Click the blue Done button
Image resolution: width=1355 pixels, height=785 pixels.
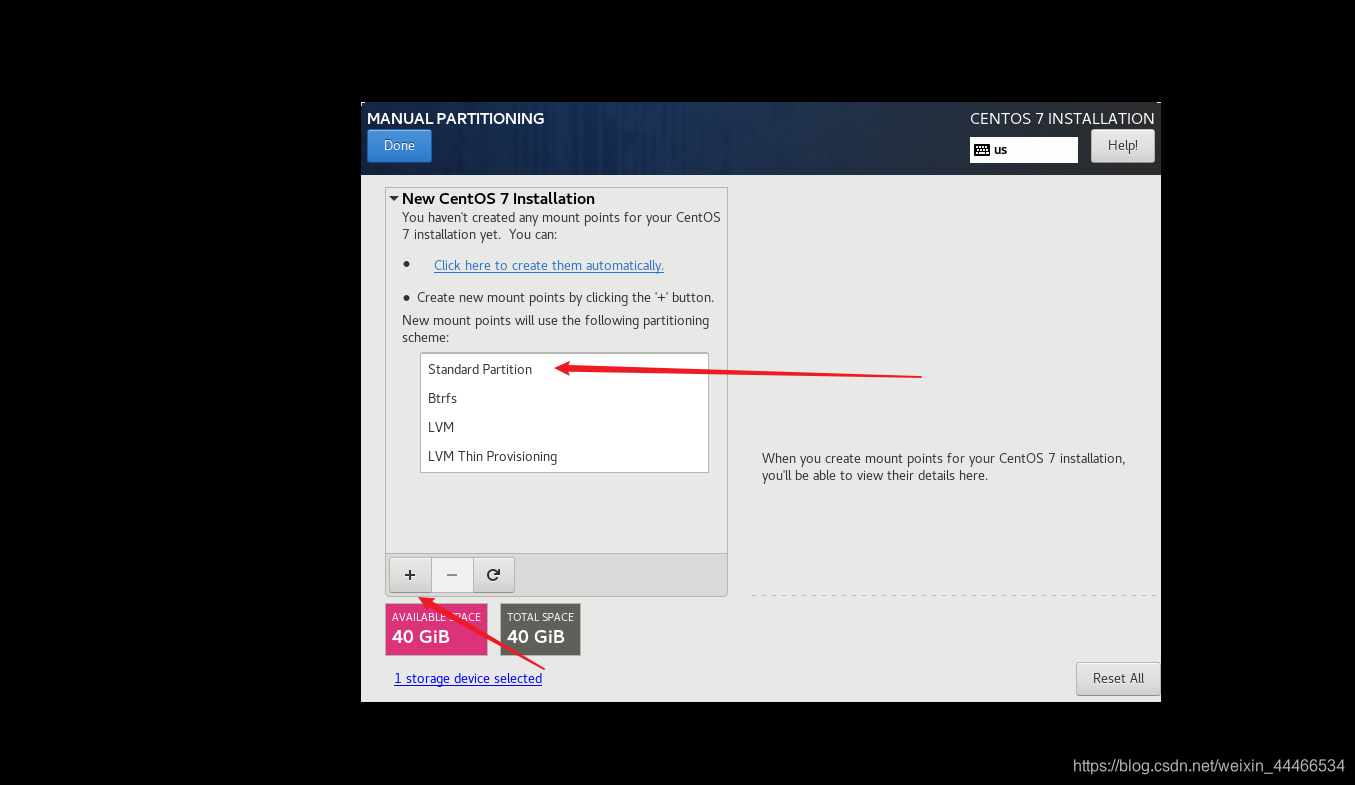tap(399, 146)
